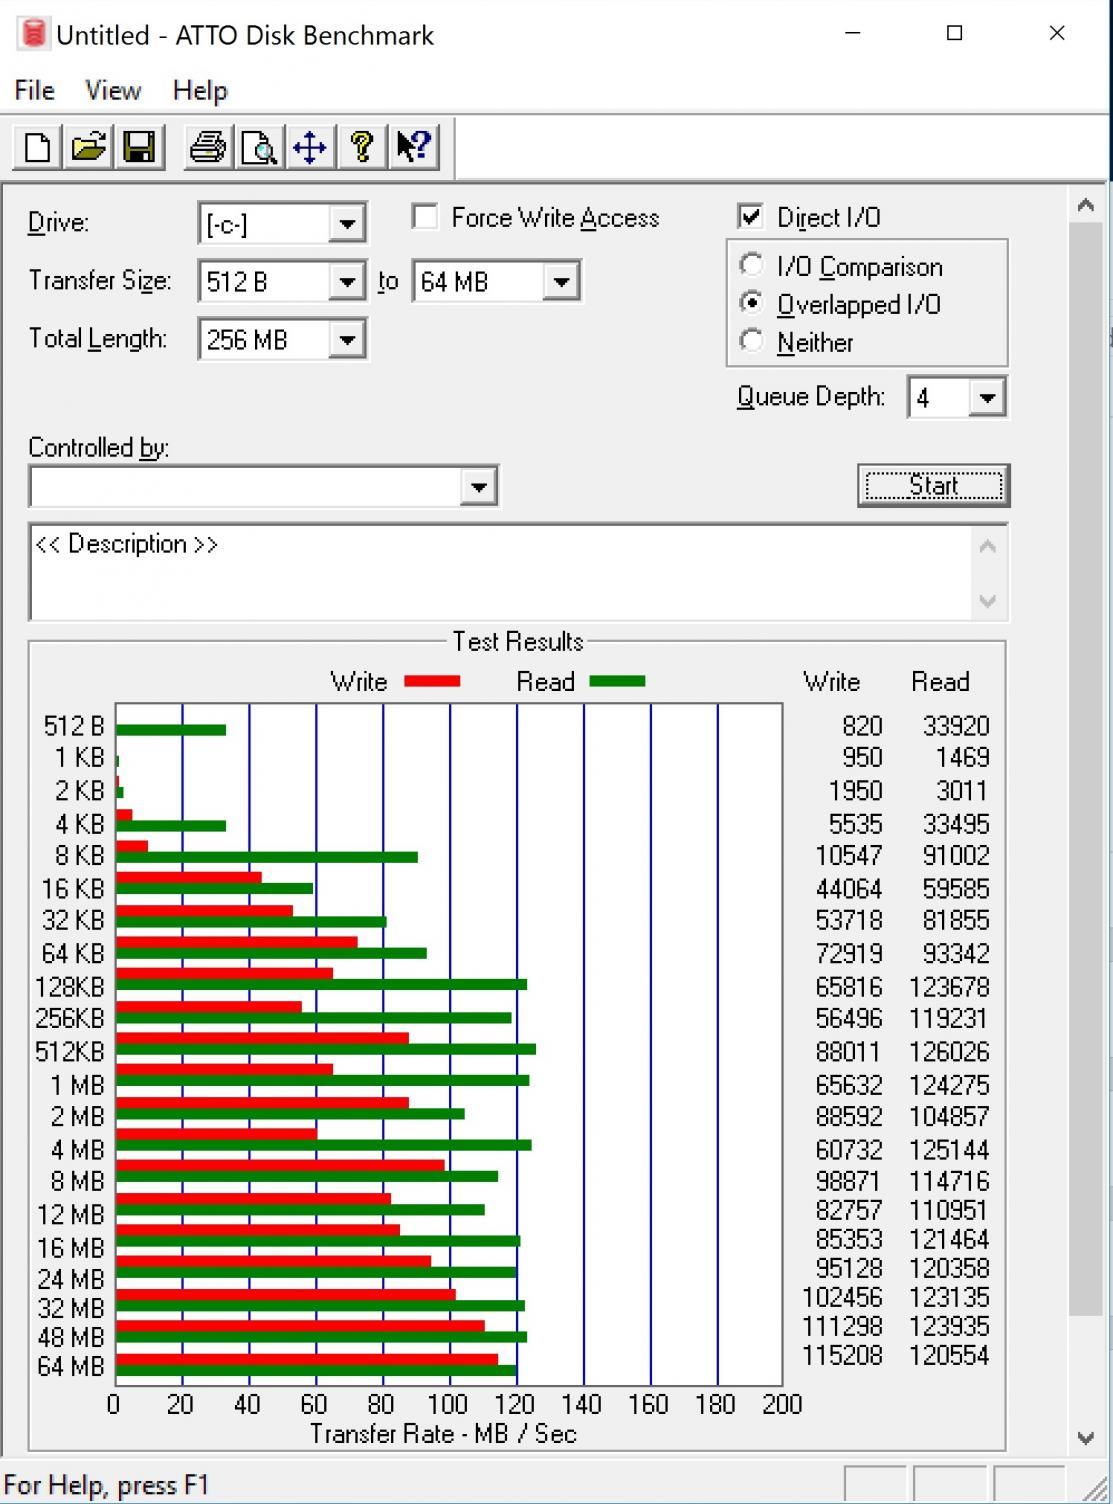Open the File menu
This screenshot has width=1113, height=1504.
tap(35, 90)
